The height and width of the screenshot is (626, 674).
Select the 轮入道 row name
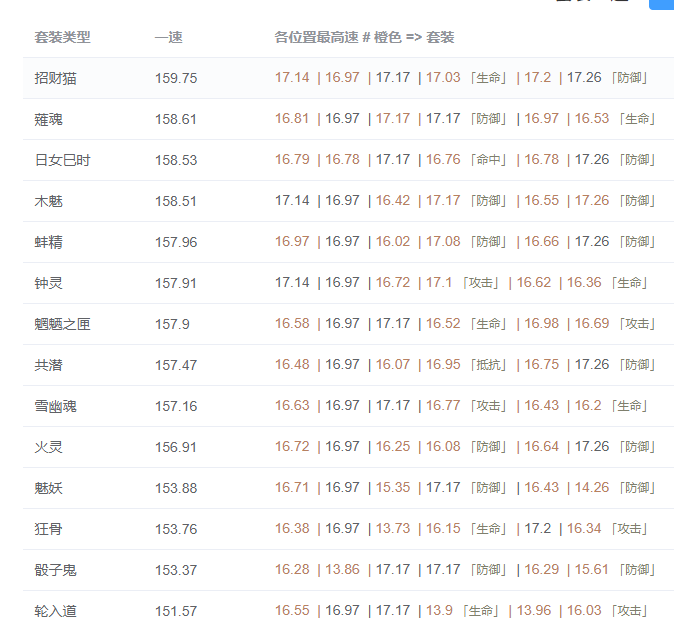click(x=55, y=611)
